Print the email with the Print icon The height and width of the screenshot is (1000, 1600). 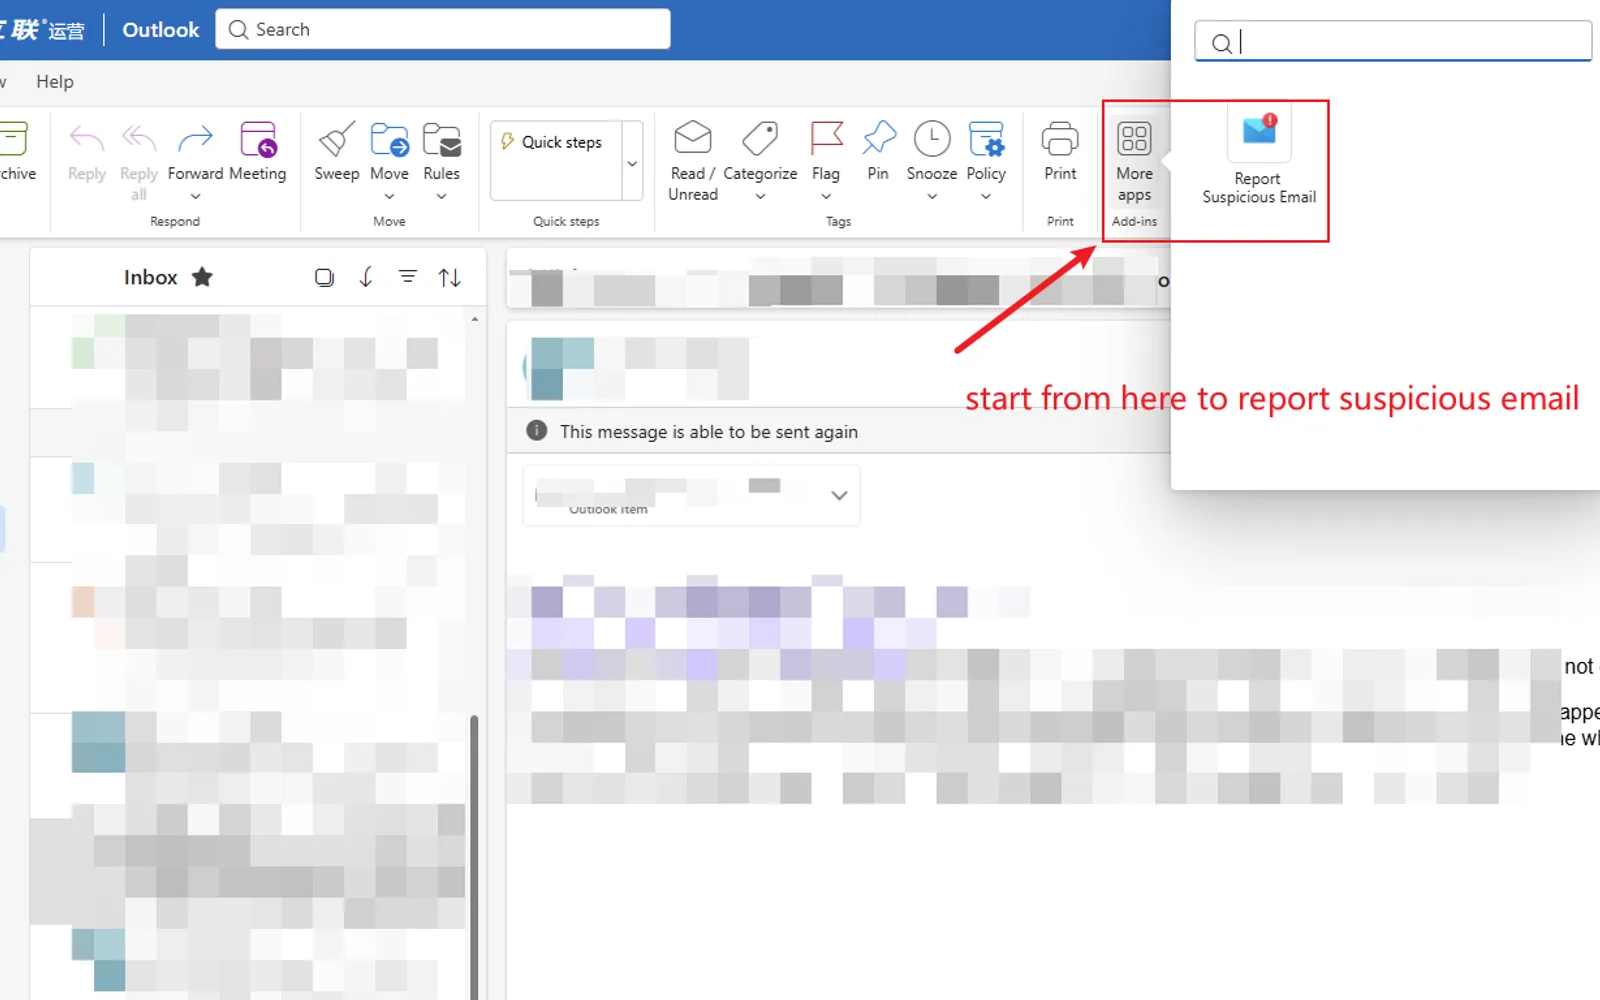coord(1060,140)
